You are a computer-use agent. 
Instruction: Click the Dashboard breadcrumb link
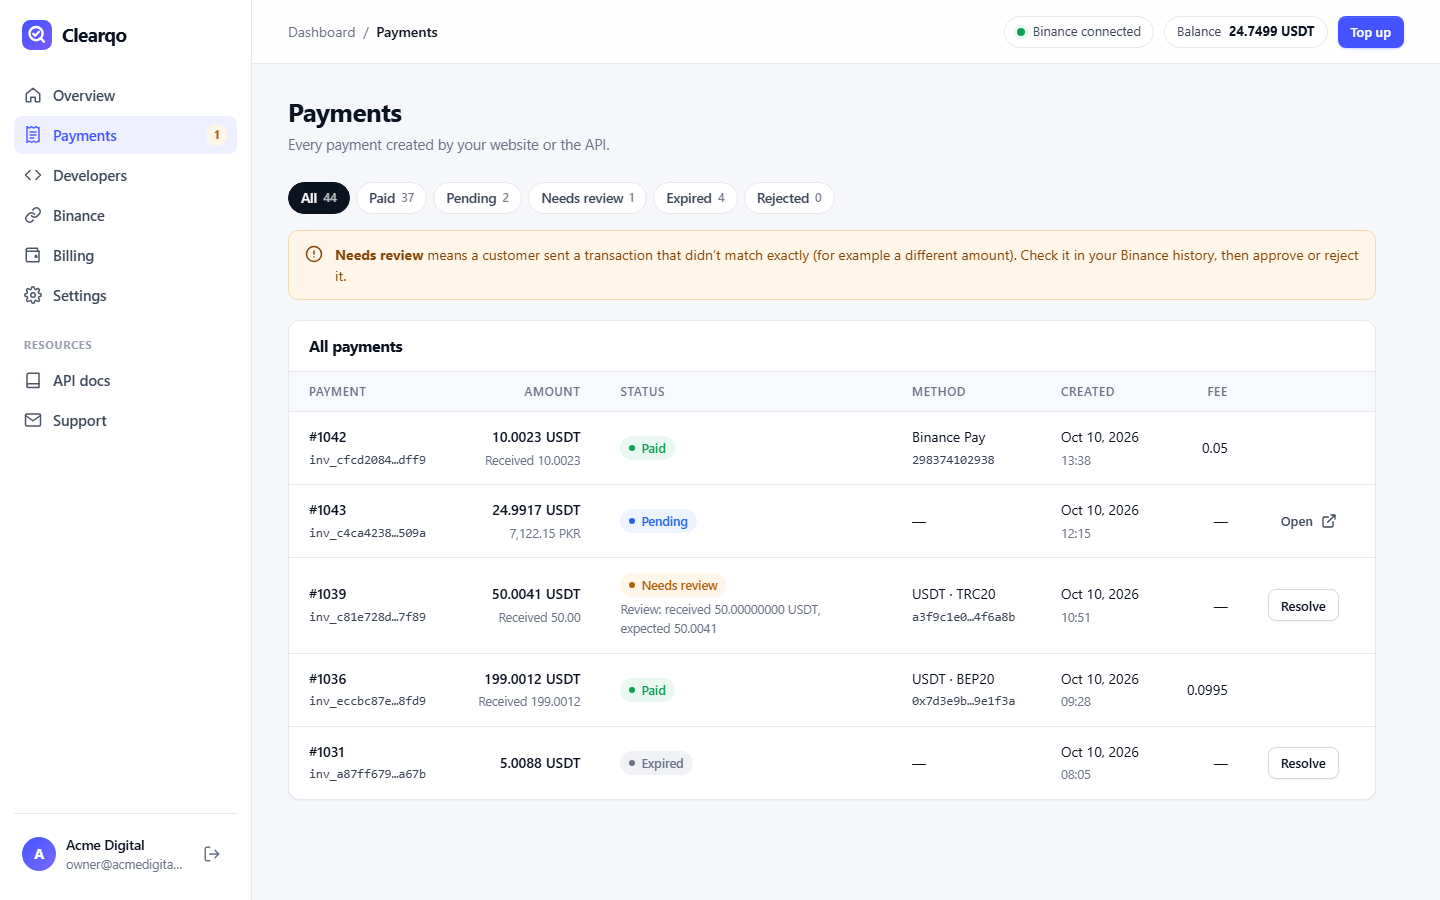pyautogui.click(x=321, y=32)
